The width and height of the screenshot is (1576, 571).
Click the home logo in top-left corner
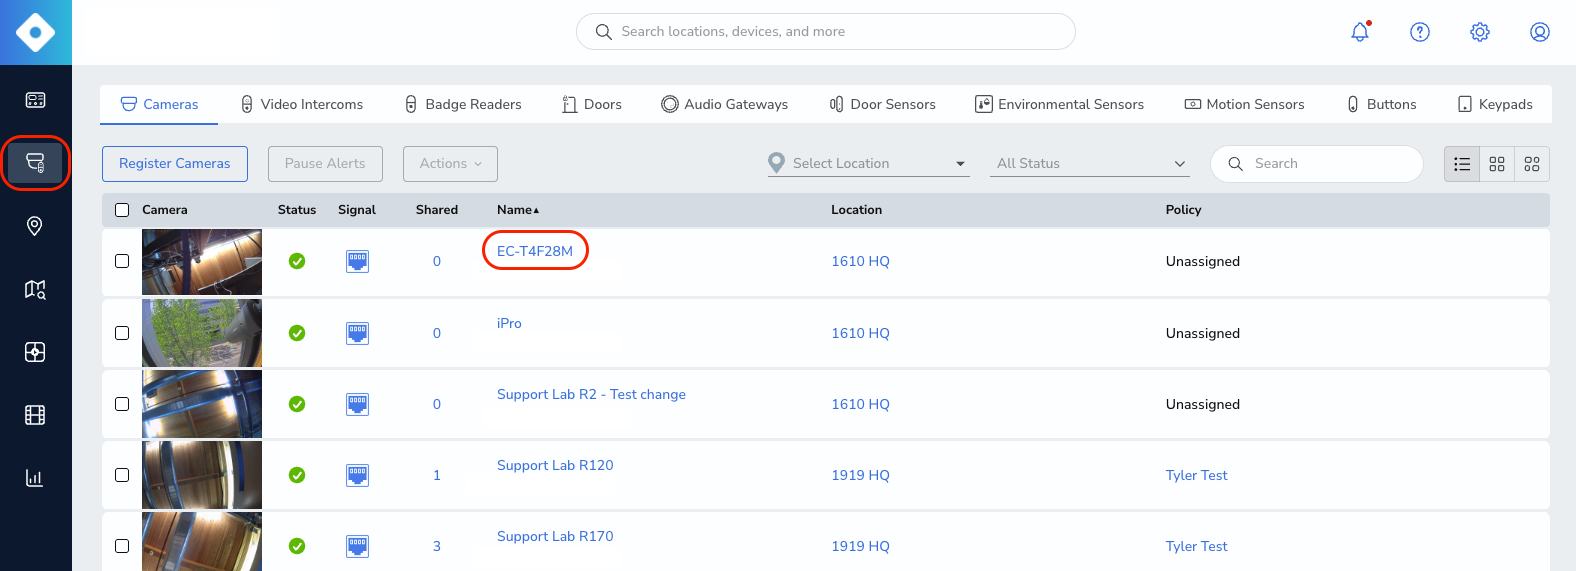click(x=36, y=32)
